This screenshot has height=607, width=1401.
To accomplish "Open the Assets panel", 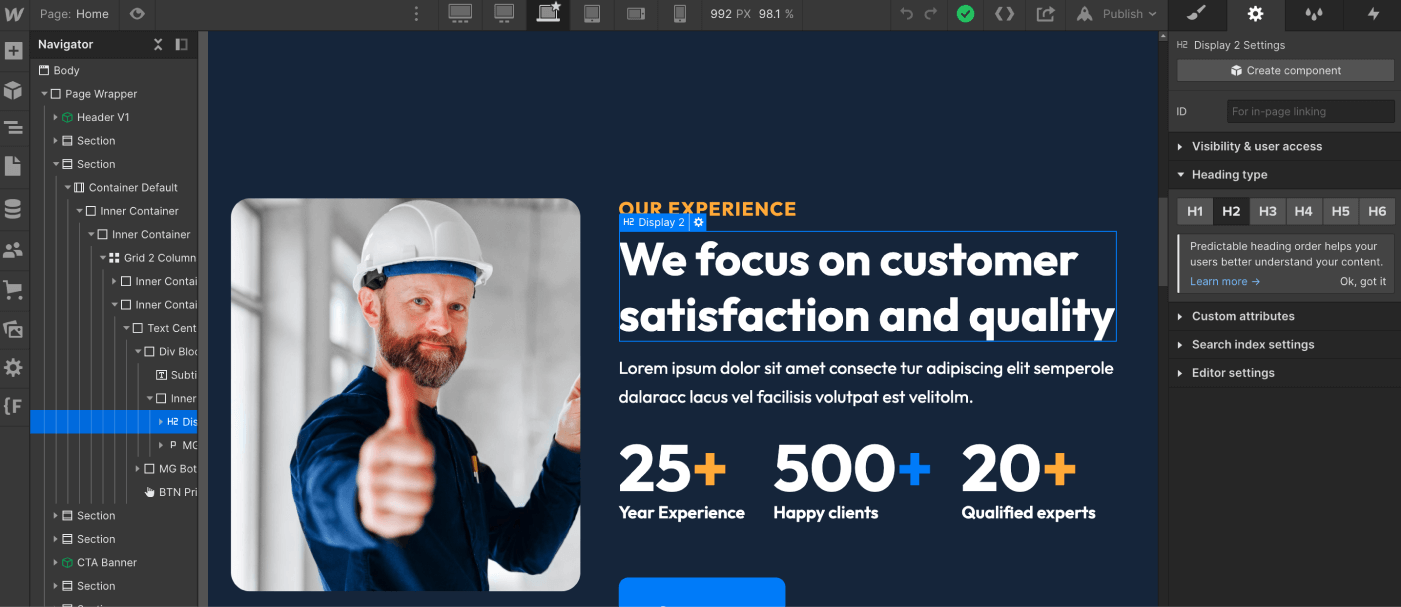I will [x=13, y=328].
